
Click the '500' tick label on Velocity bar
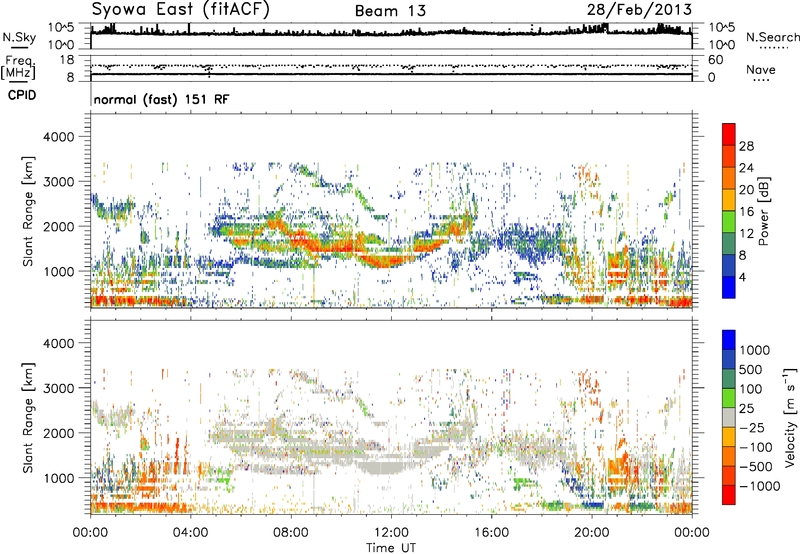tap(751, 369)
